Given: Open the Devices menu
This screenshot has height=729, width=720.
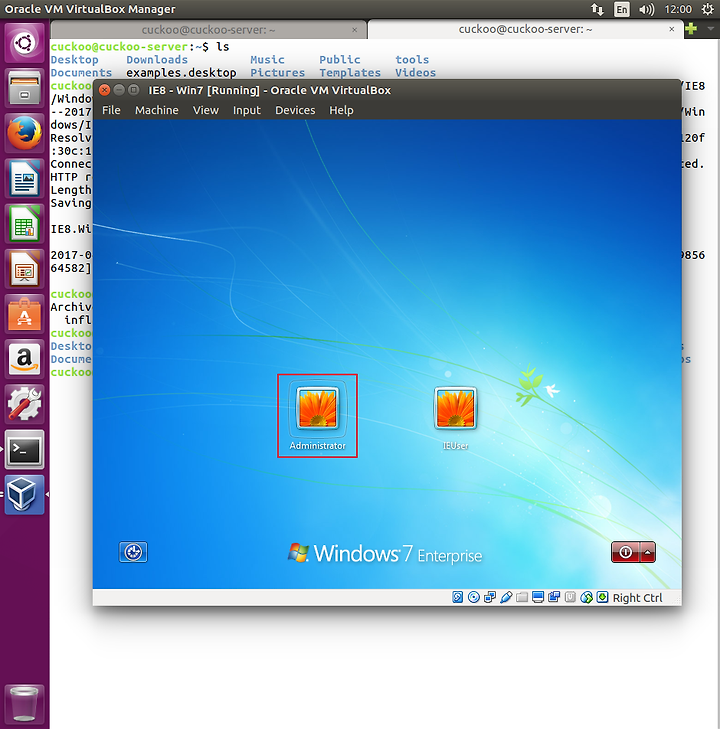Looking at the screenshot, I should click(295, 110).
